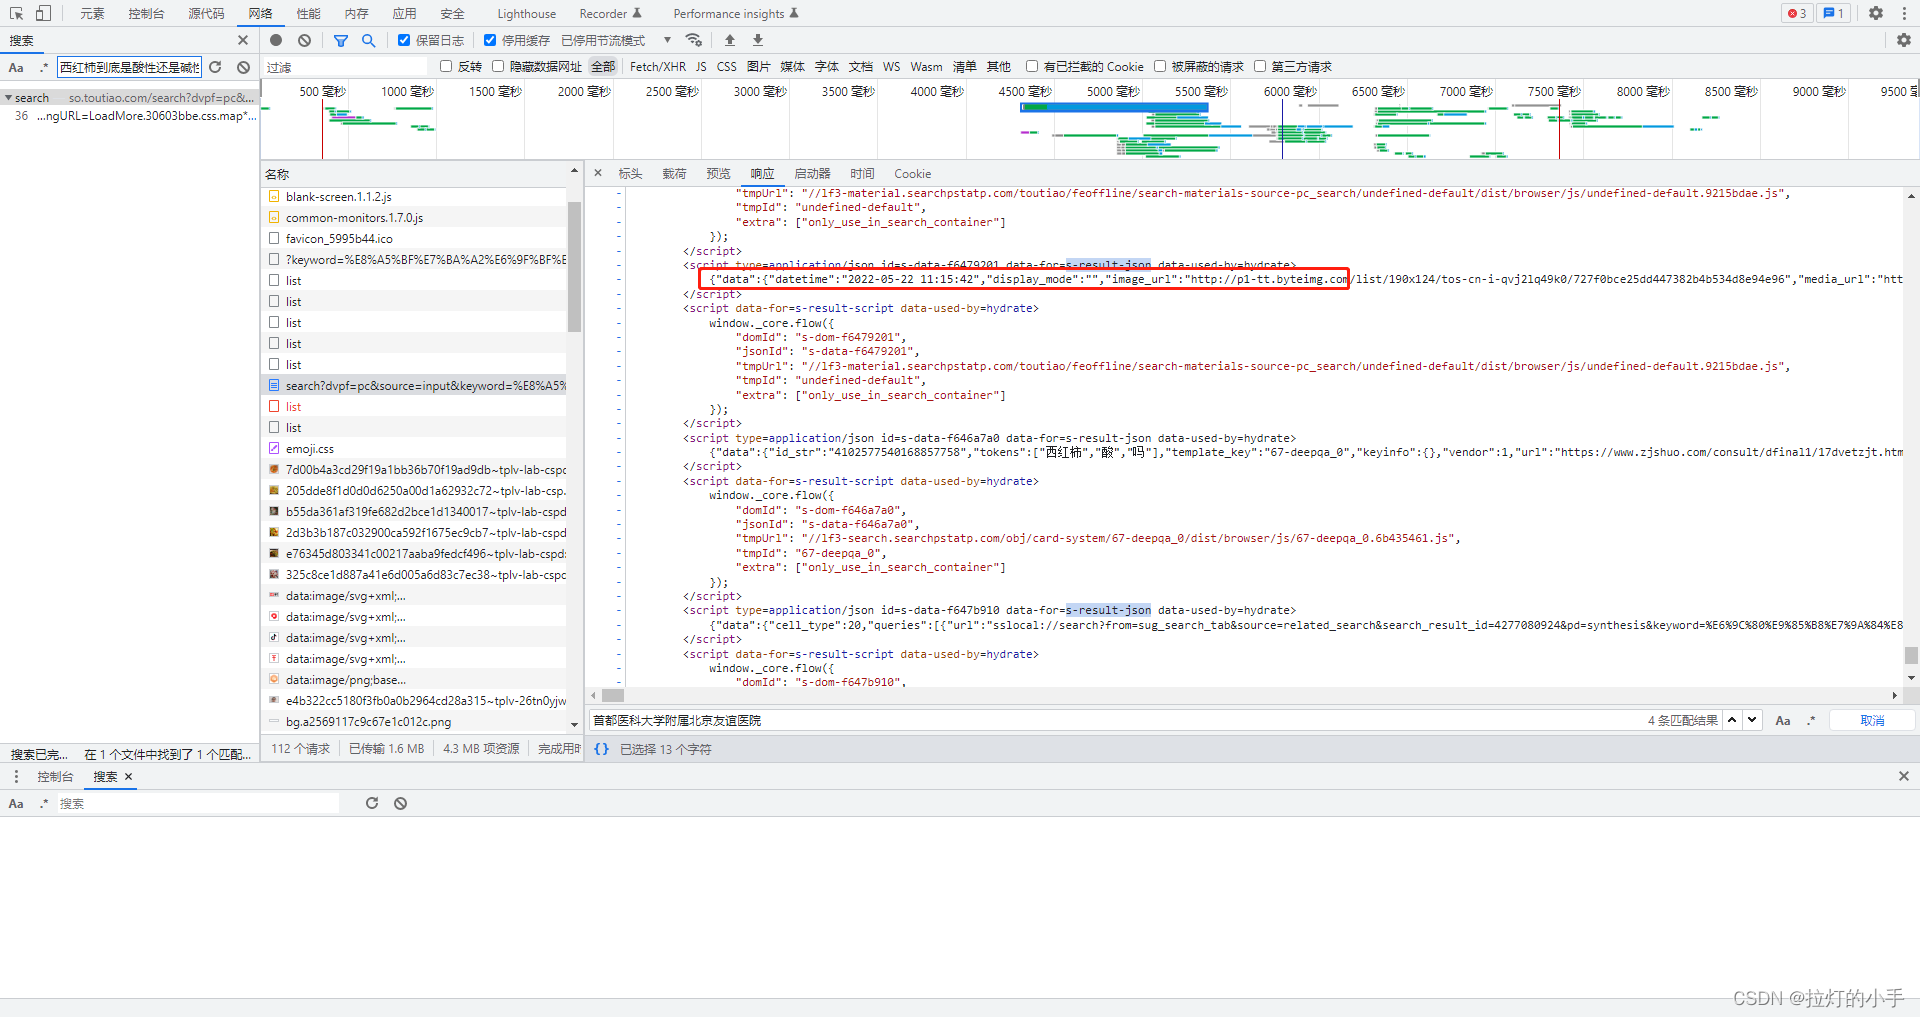
Task: Filter requests by WS type
Action: (x=891, y=66)
